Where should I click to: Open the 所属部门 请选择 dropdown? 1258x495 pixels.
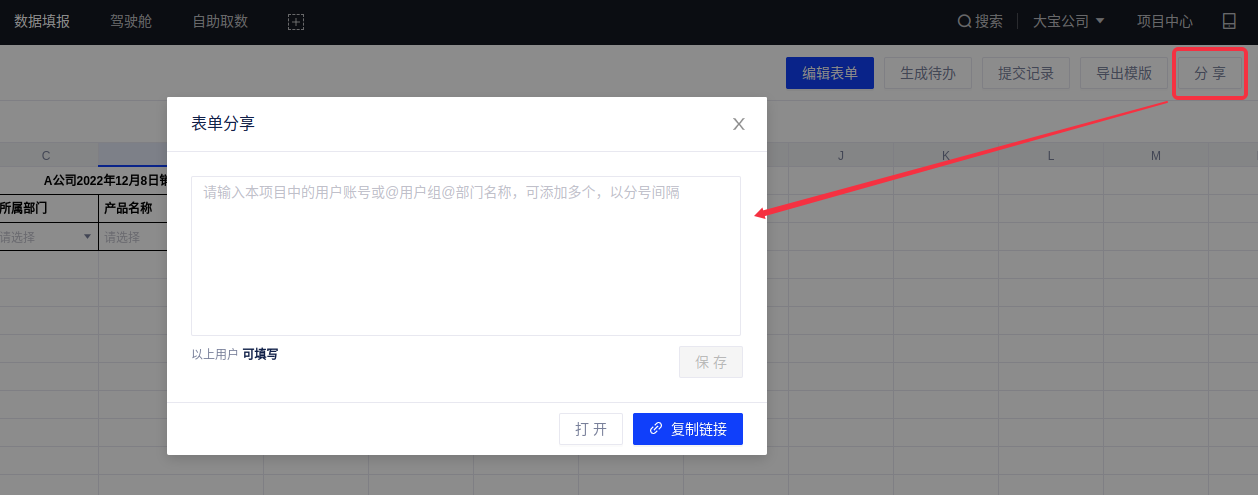(47, 237)
